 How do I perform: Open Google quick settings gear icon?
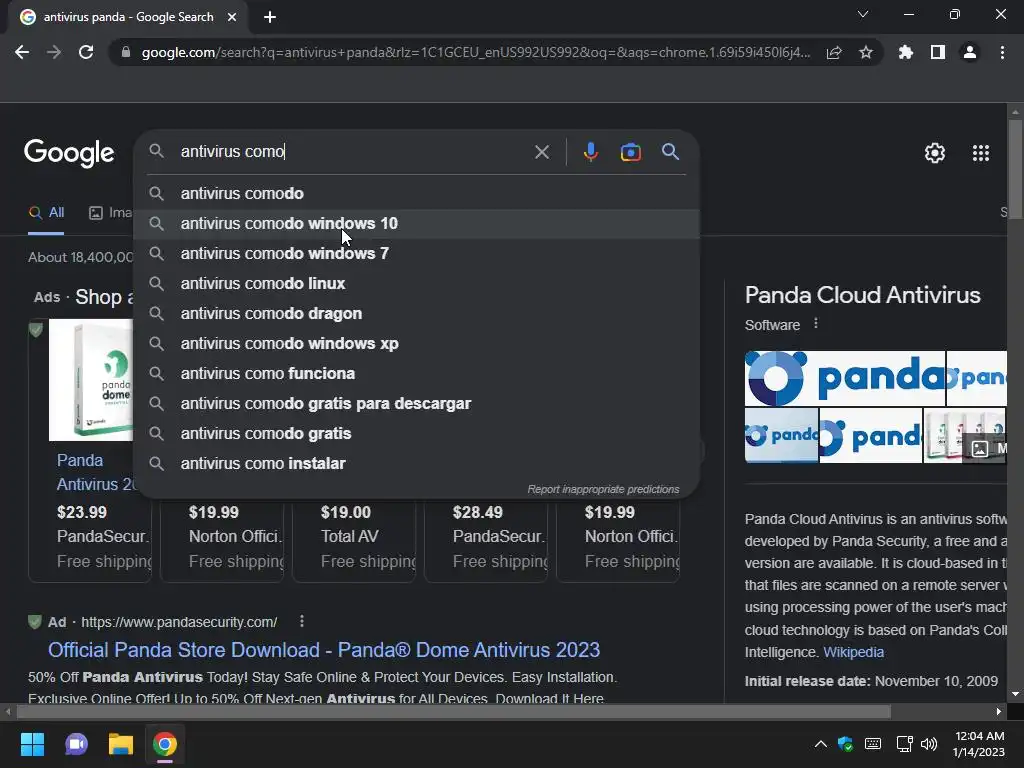(935, 153)
